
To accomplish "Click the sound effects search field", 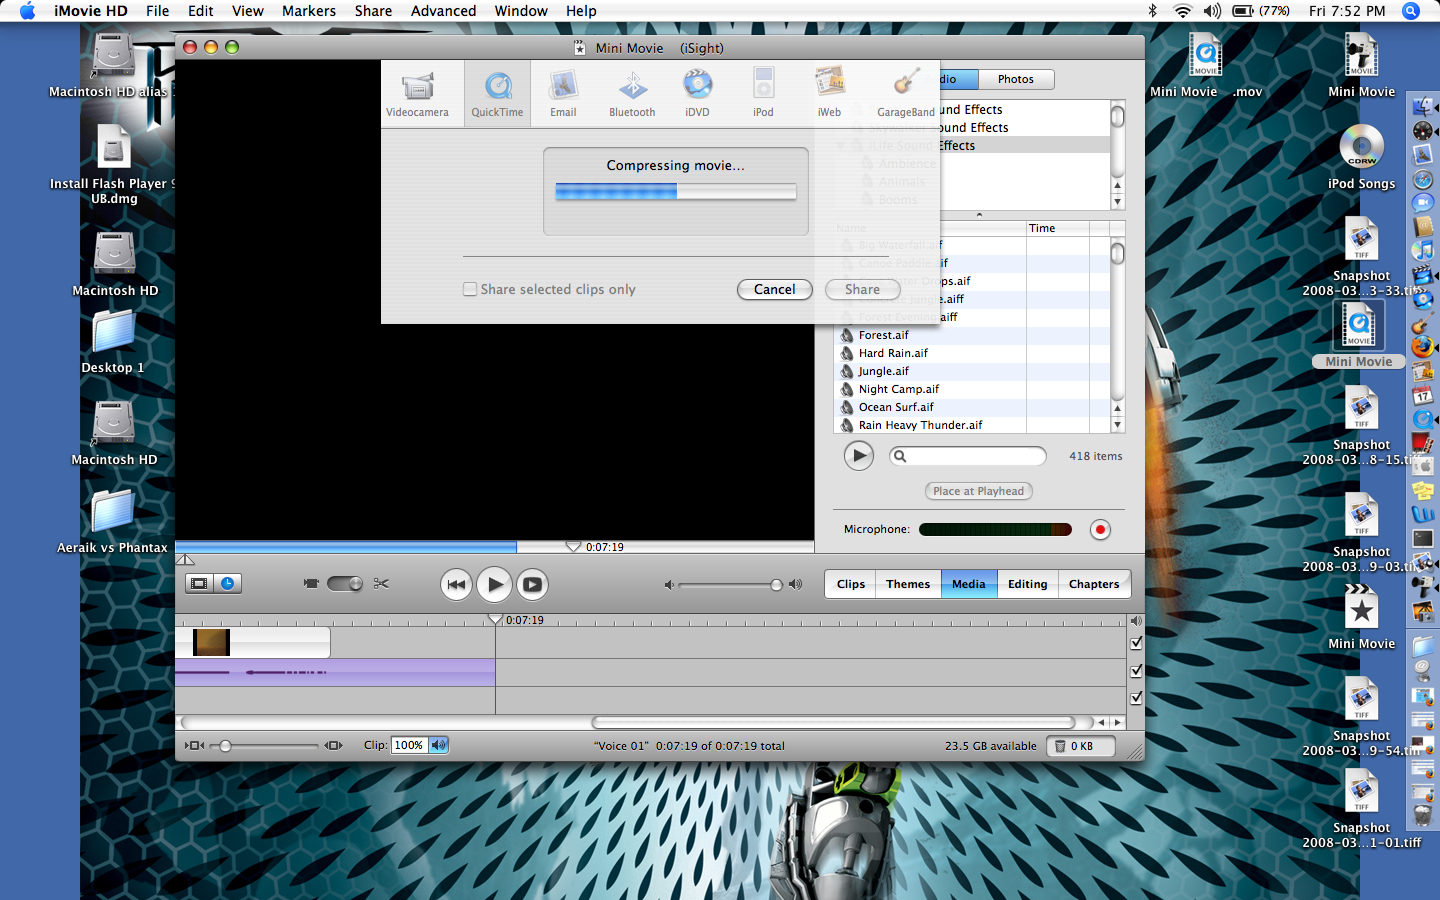I will click(967, 455).
